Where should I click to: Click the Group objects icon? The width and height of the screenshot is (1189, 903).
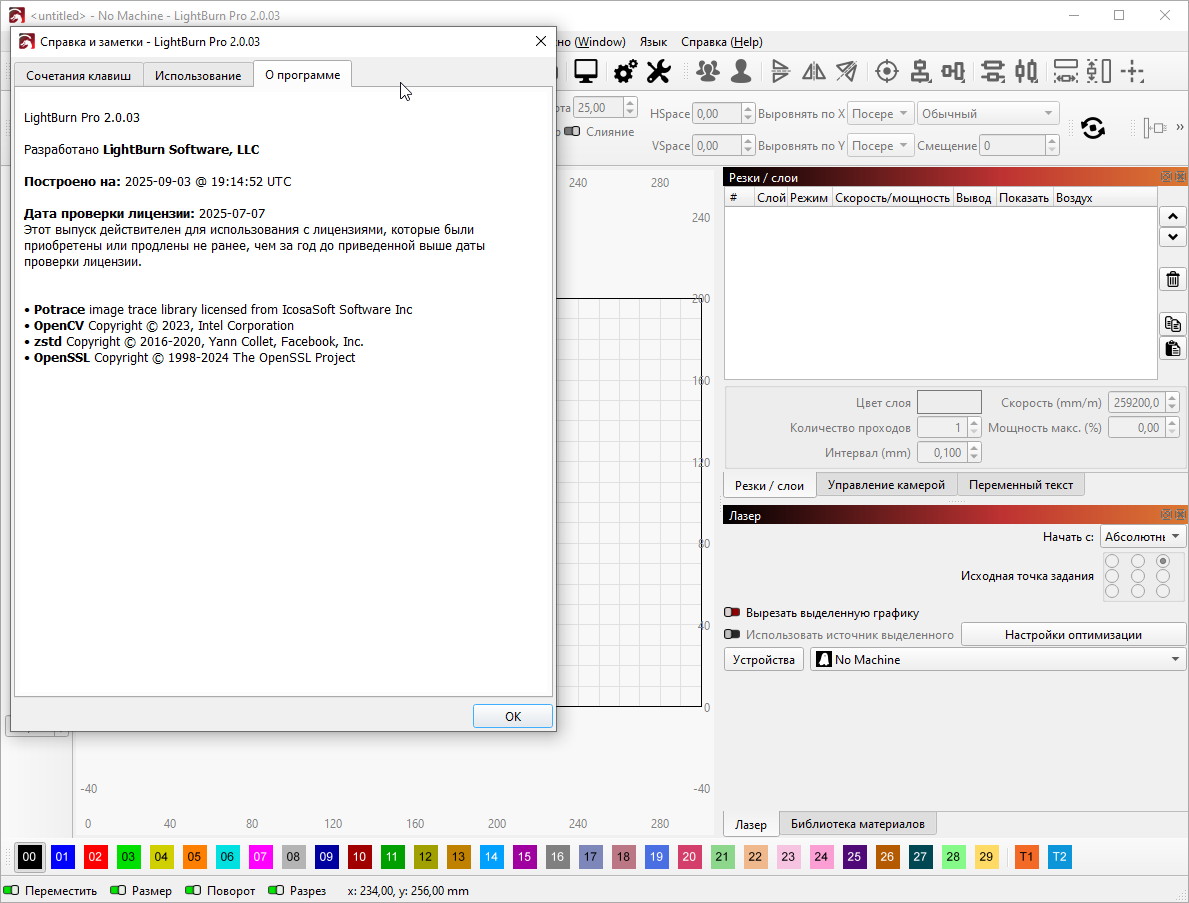708,71
